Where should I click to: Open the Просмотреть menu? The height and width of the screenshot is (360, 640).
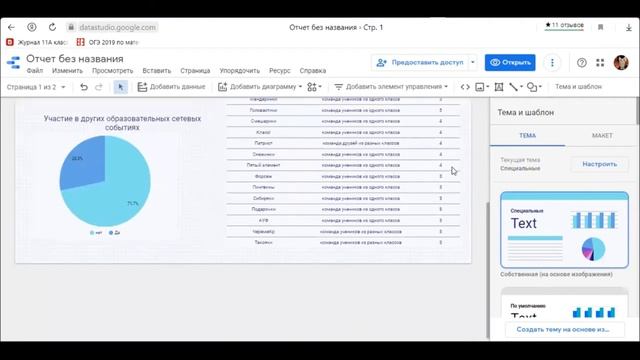pyautogui.click(x=113, y=71)
